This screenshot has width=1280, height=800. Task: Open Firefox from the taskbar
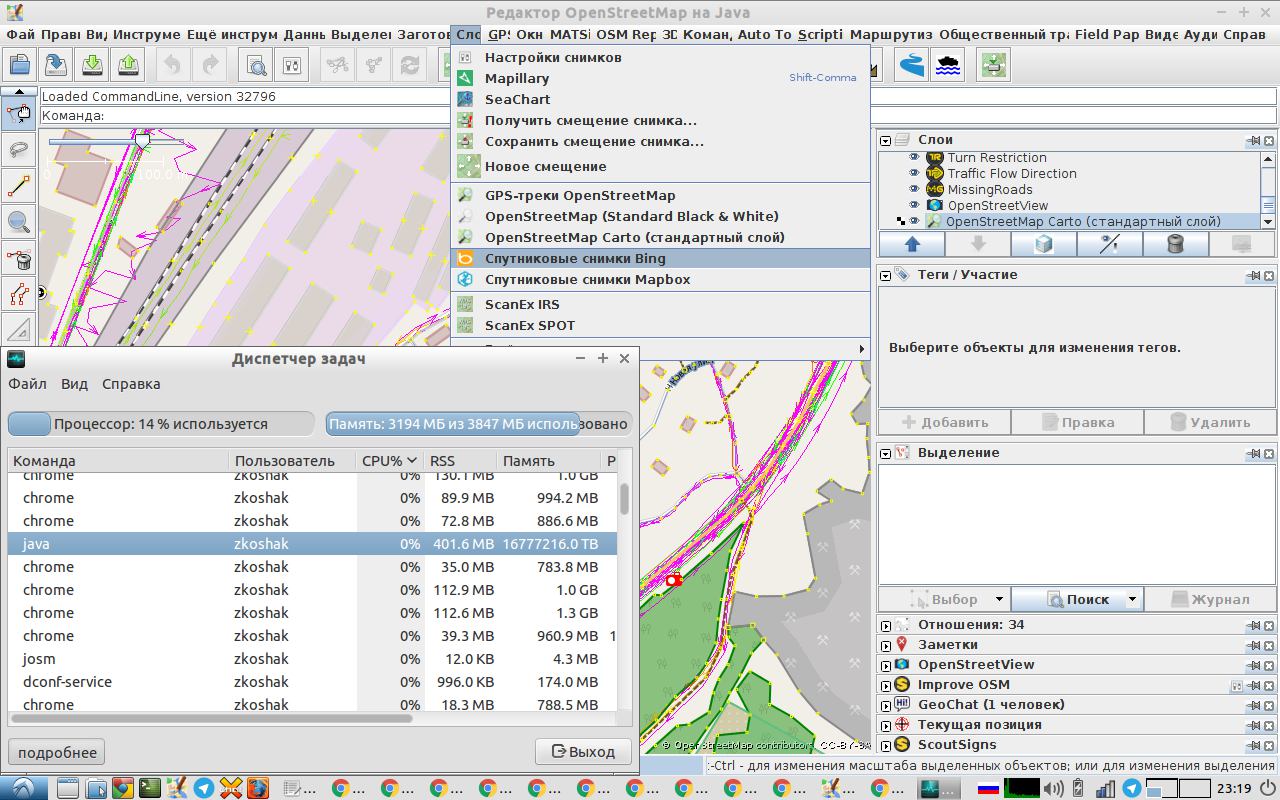tap(257, 788)
